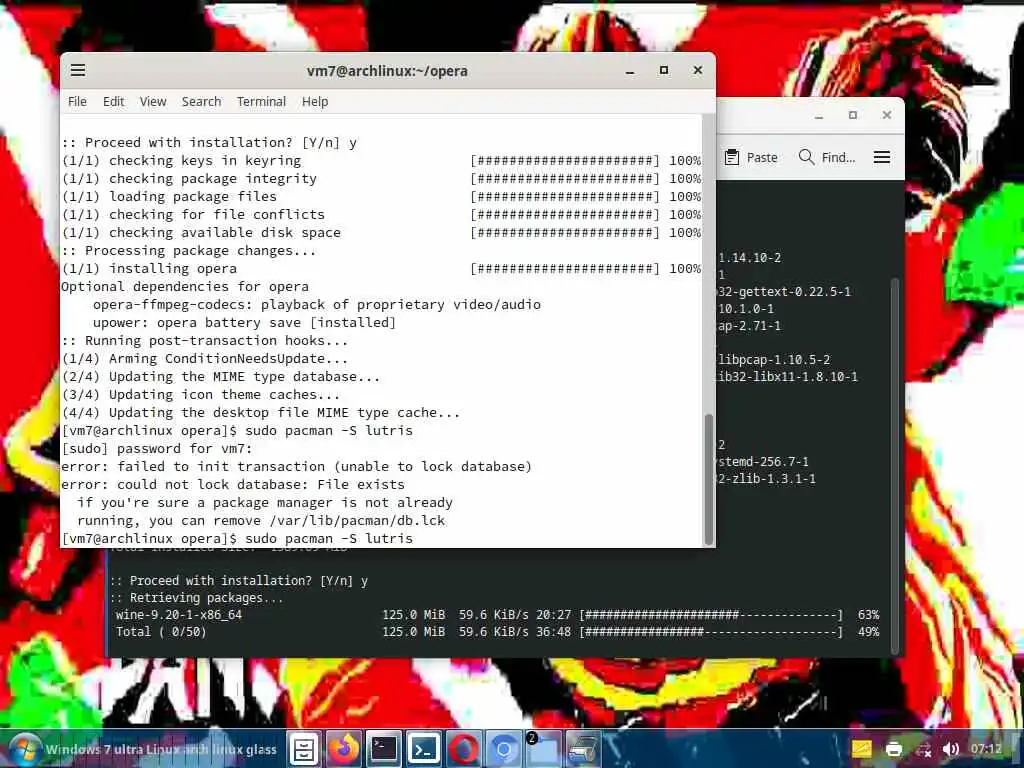The image size is (1024, 768).
Task: Click the 07:12 clock
Action: coord(986,749)
